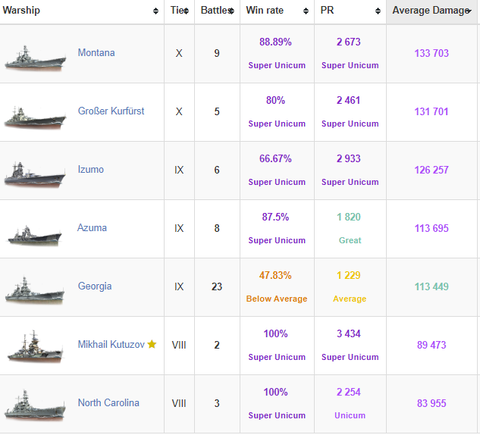Viewport: 480px width, 435px height.
Task: Select average damage value 89 473
Action: 432,345
